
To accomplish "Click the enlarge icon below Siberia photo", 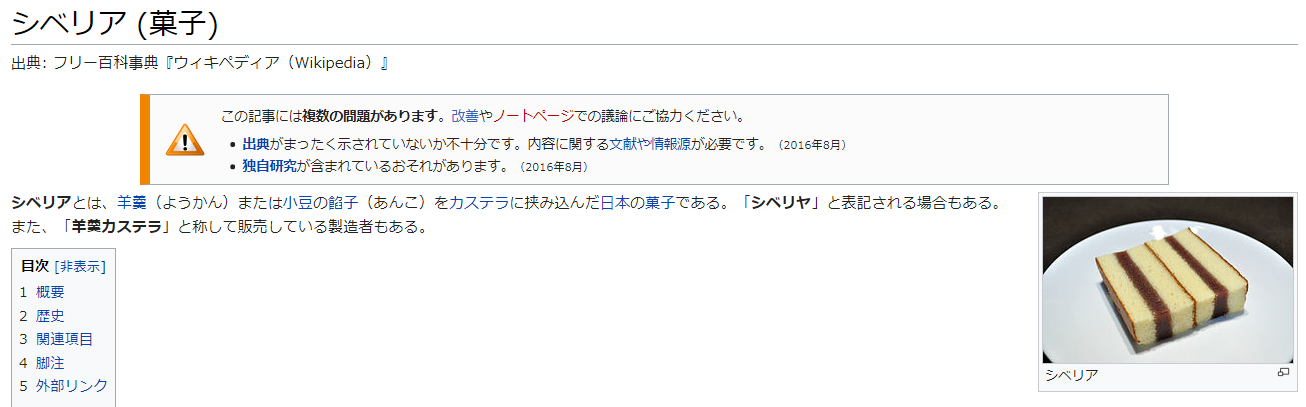I will pyautogui.click(x=1283, y=373).
